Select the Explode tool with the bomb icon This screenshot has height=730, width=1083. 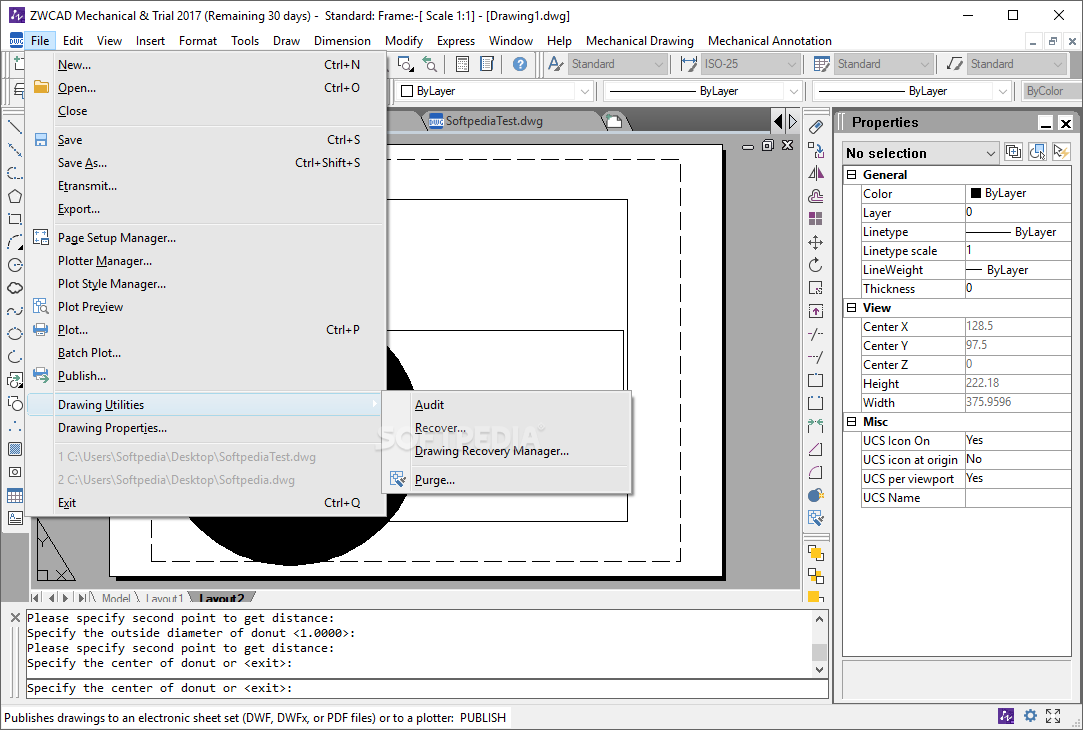click(816, 495)
